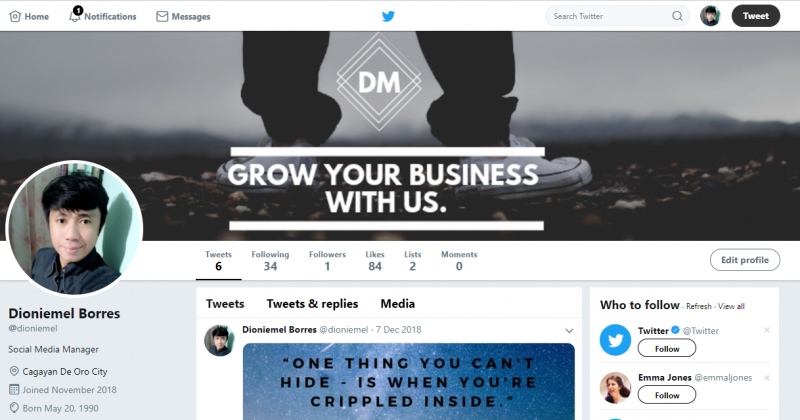Click the Search Twitter input field
Image resolution: width=800 pixels, height=420 pixels.
[x=611, y=16]
